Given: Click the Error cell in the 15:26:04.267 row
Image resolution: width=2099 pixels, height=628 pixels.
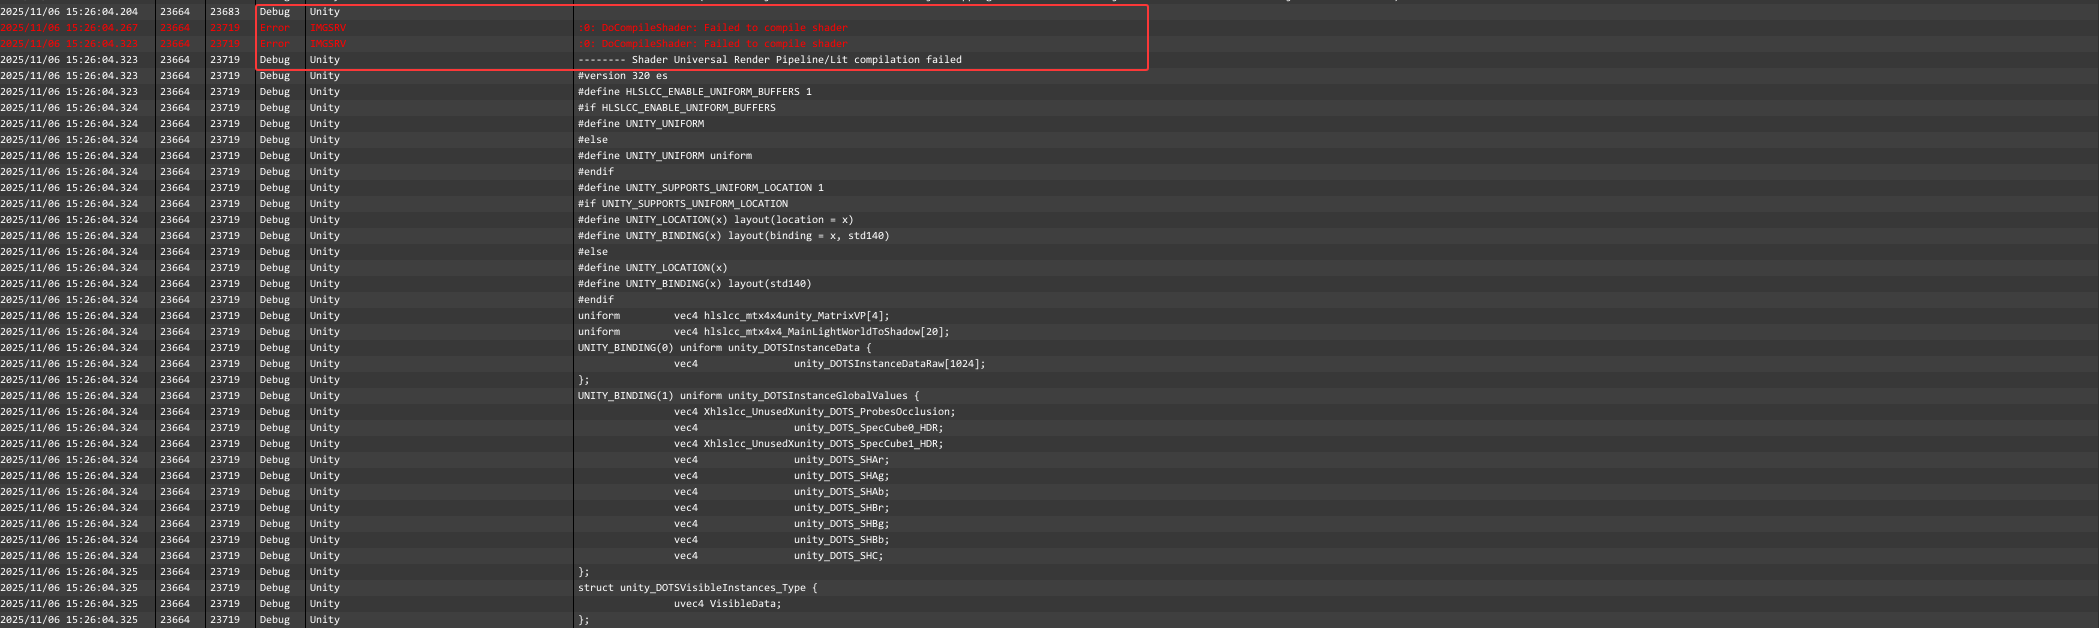Looking at the screenshot, I should click(x=275, y=28).
